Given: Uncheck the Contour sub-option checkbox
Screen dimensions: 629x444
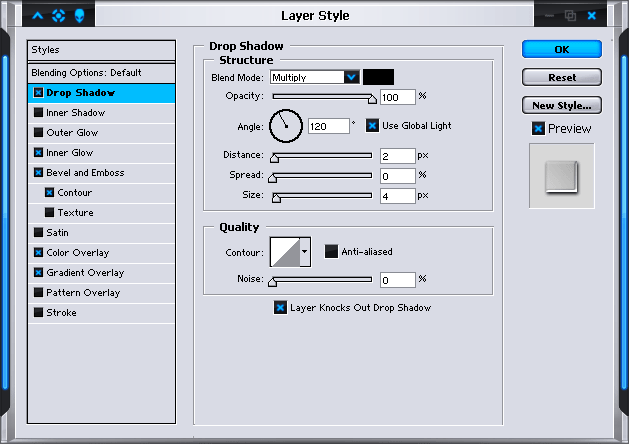Looking at the screenshot, I should point(49,193).
